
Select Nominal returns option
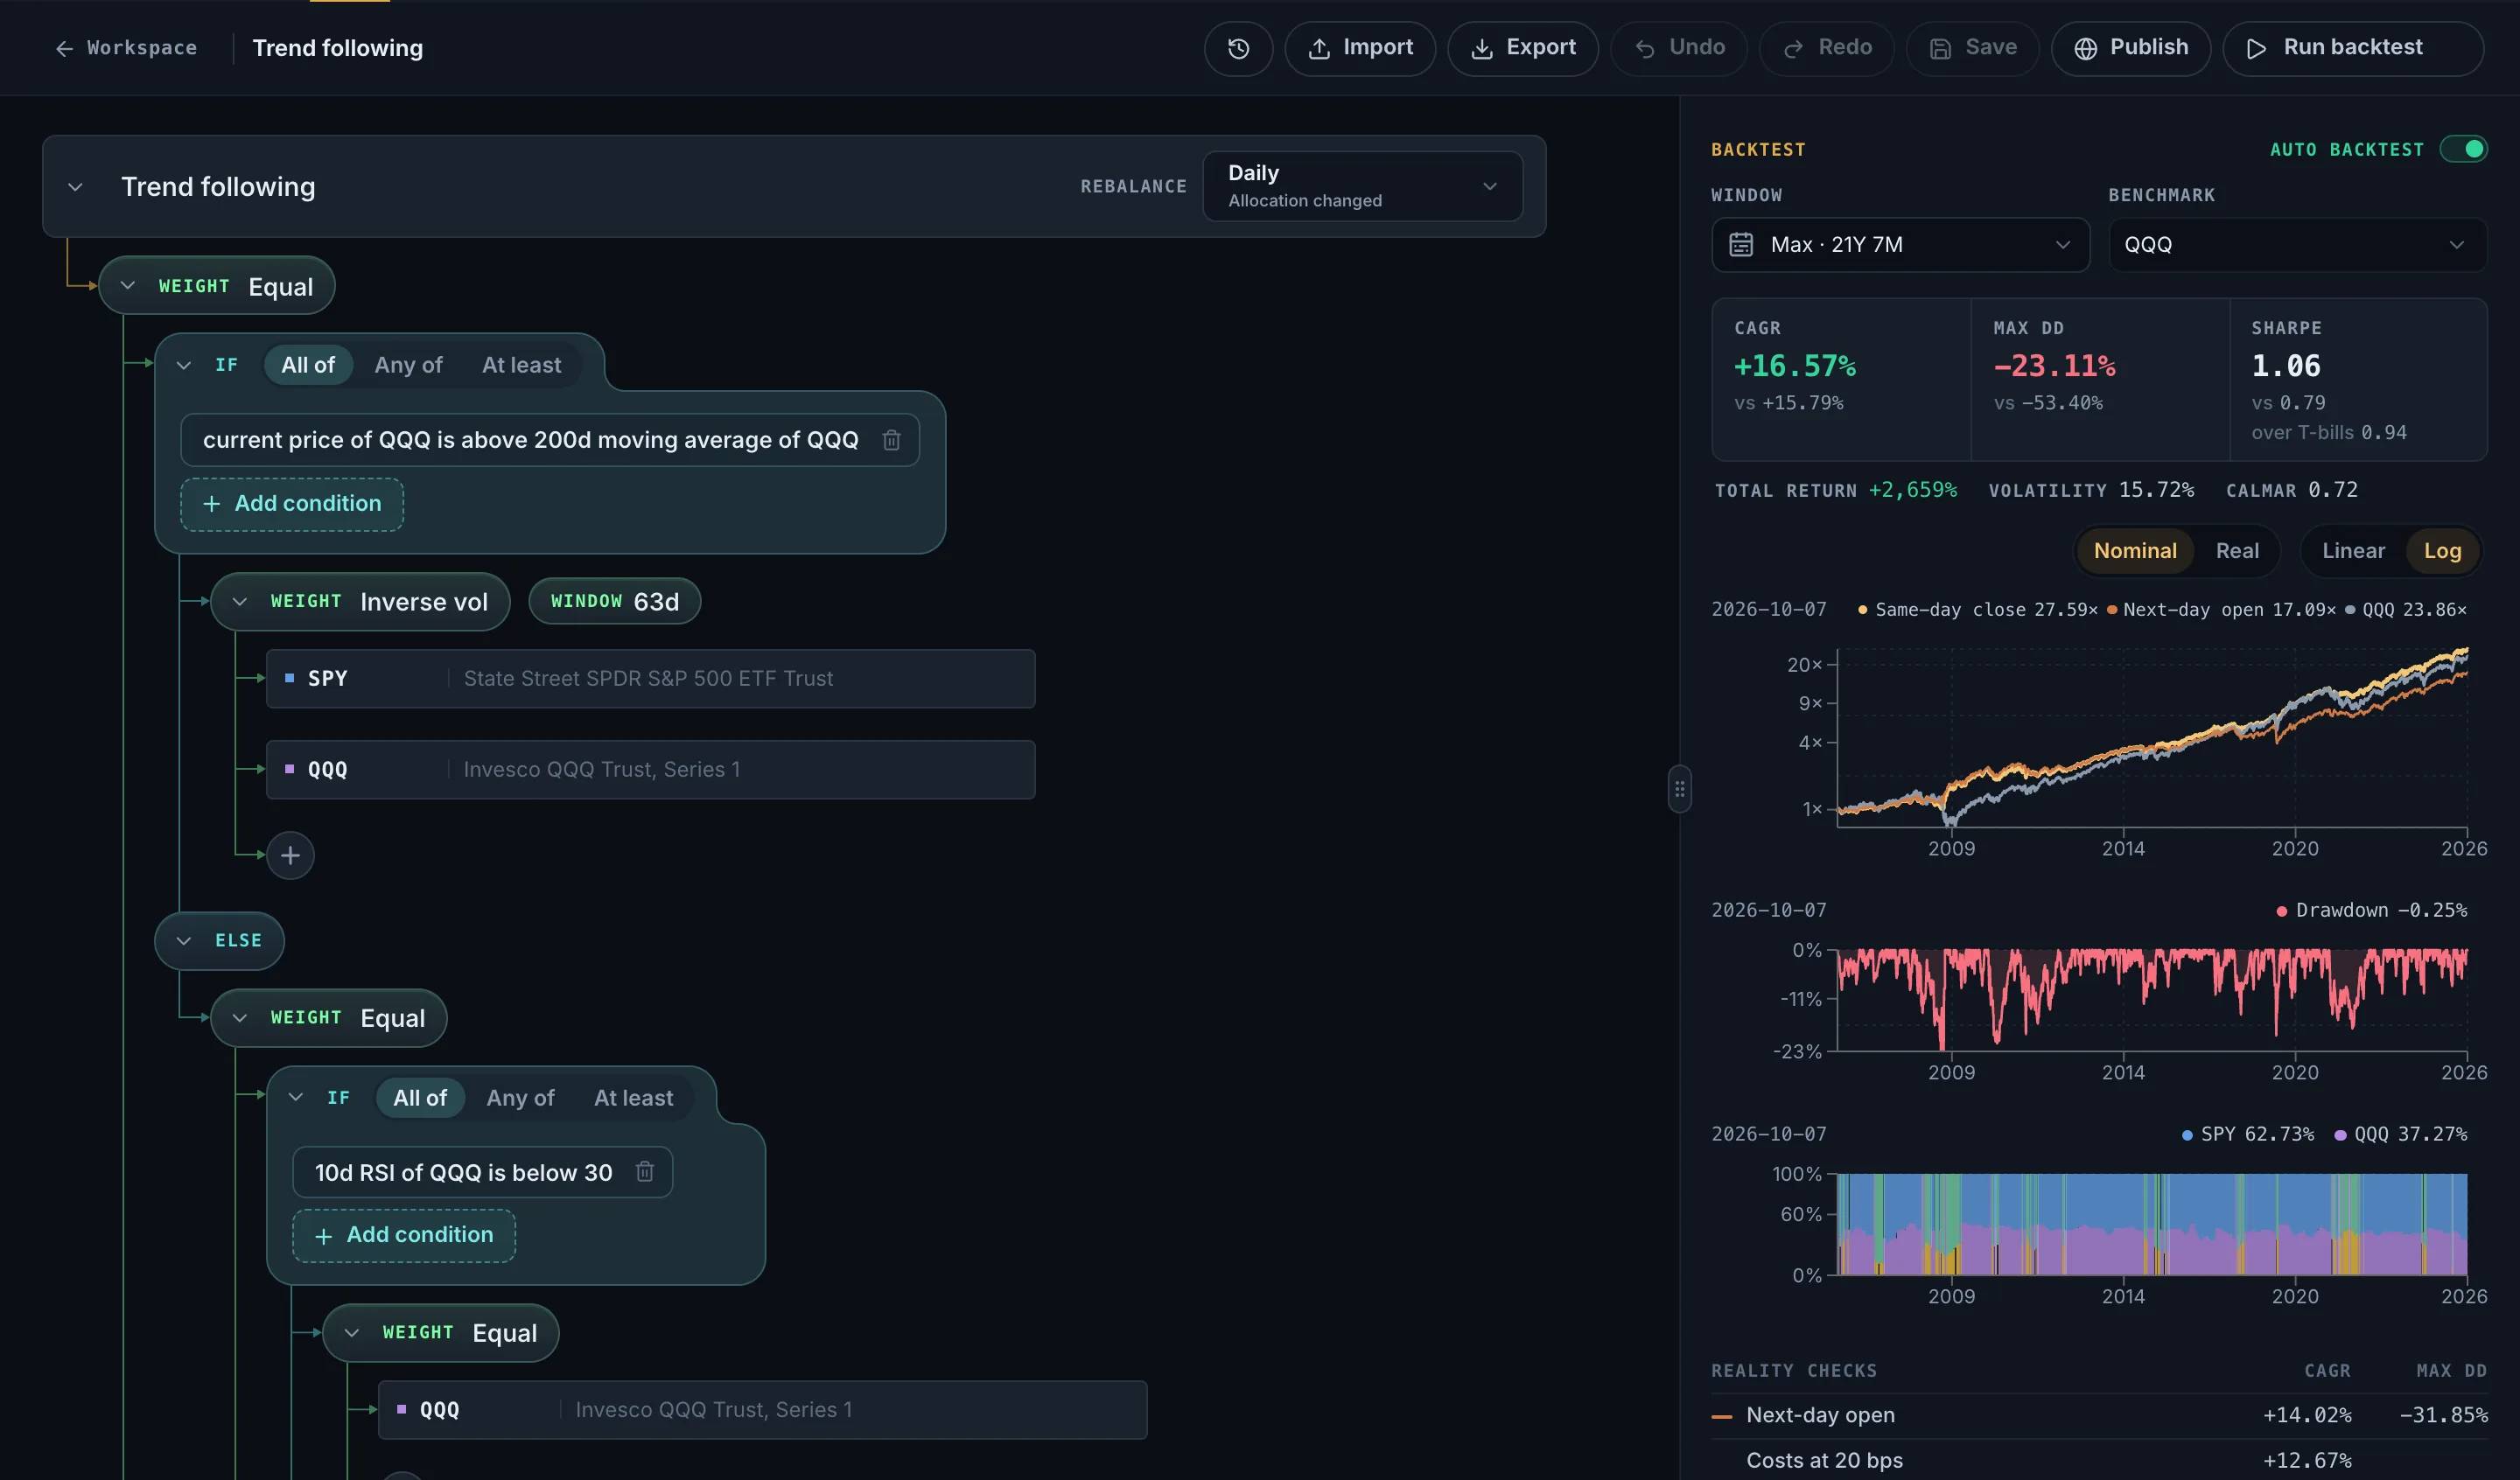coord(2135,551)
